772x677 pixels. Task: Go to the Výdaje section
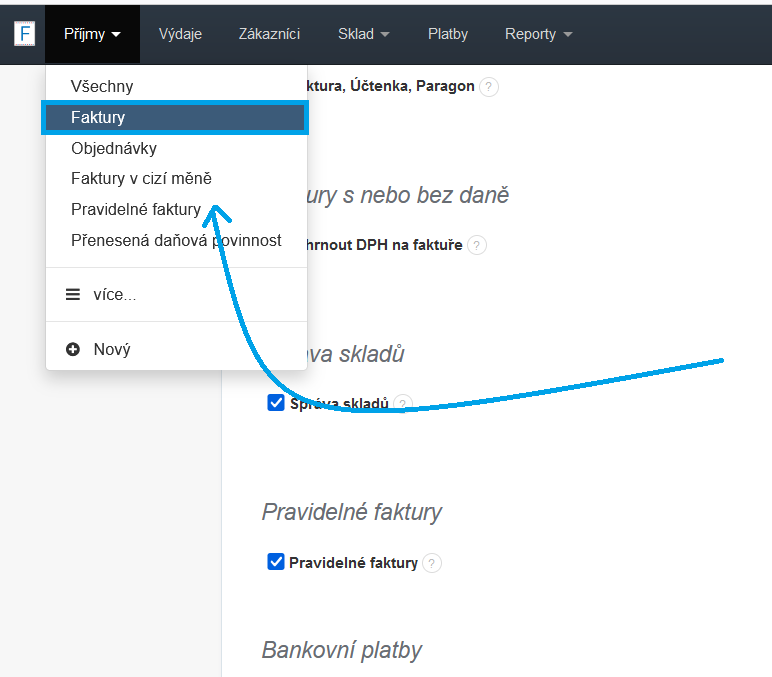(x=180, y=34)
